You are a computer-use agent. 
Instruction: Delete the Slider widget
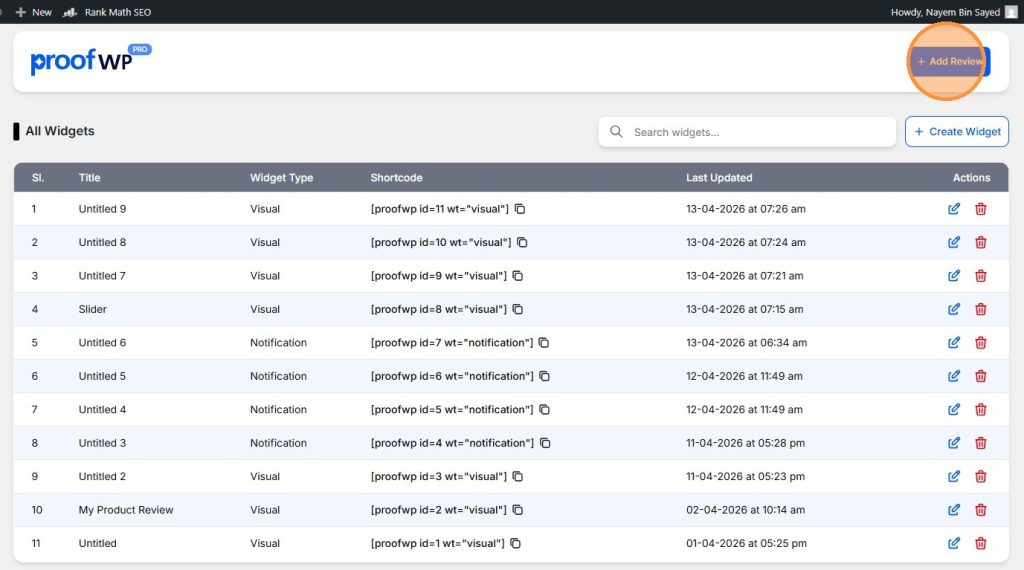point(980,309)
